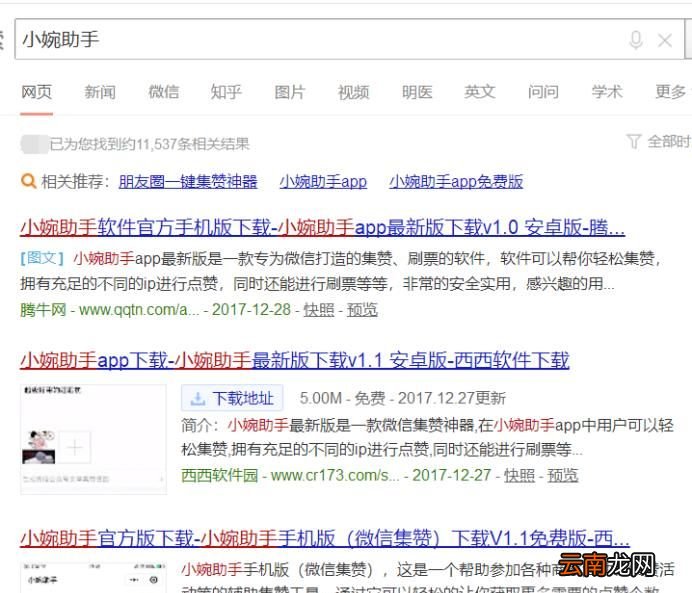This screenshot has height=593, width=692.
Task: Select the 学术 tab
Action: [607, 92]
